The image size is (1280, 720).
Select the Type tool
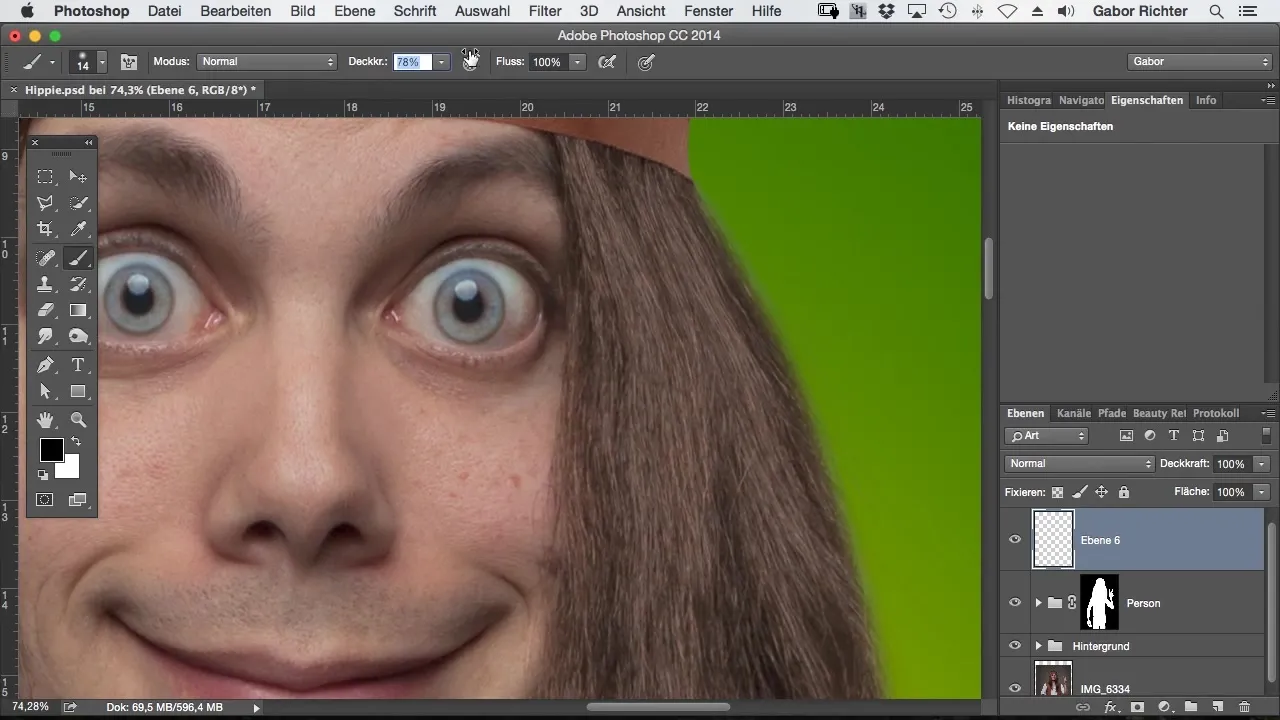[x=78, y=365]
